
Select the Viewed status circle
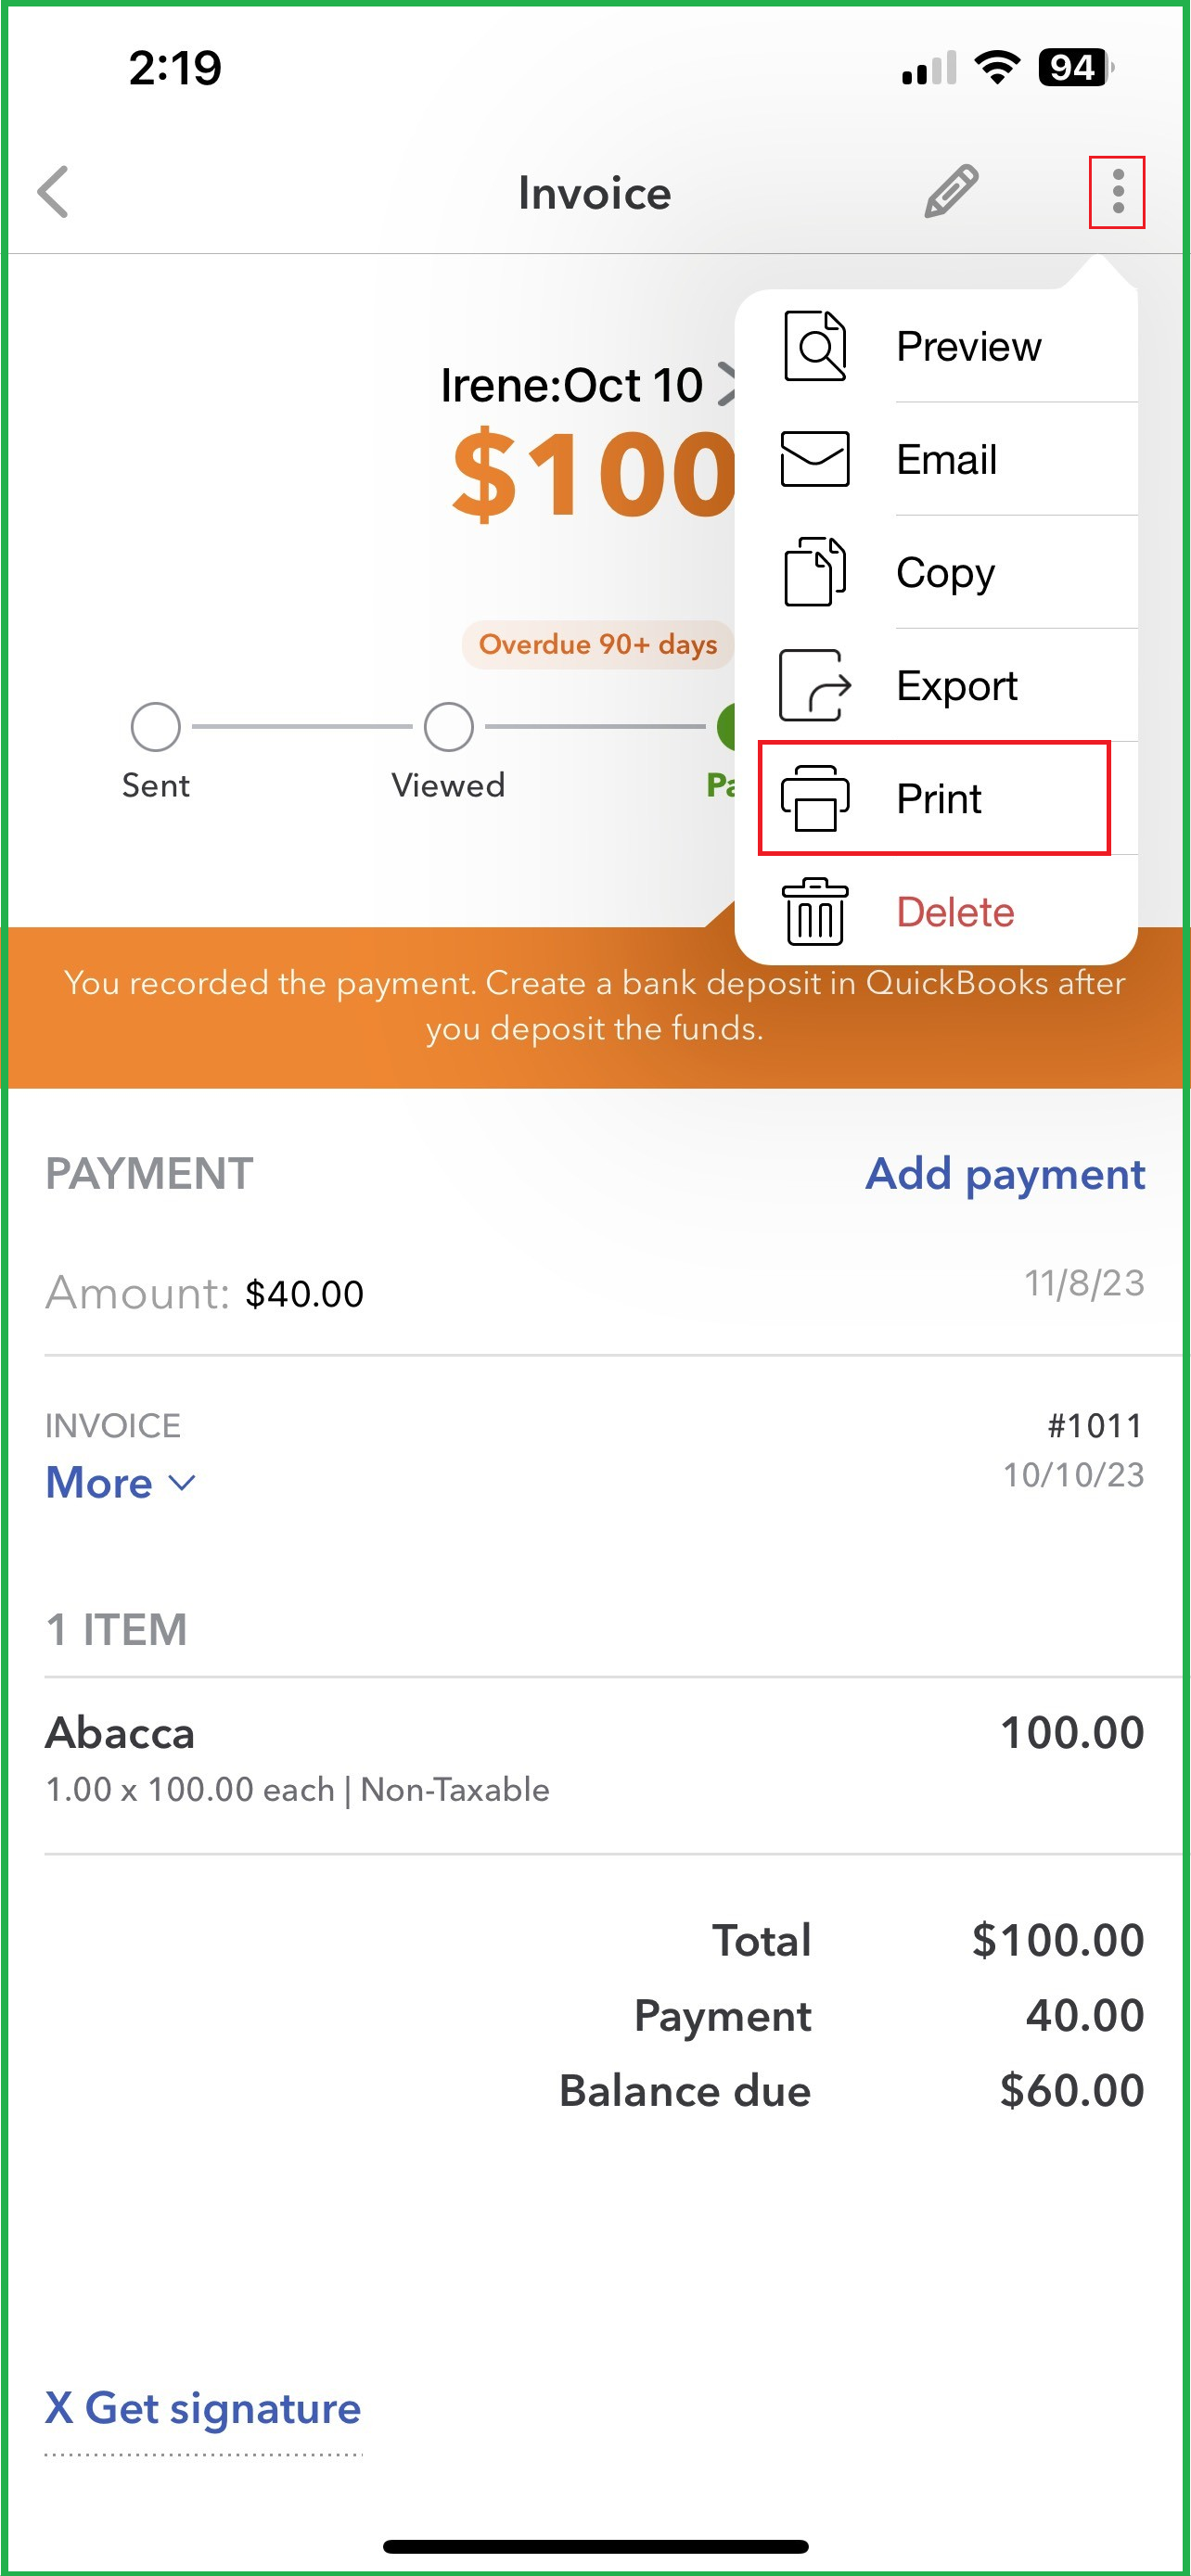(x=448, y=727)
